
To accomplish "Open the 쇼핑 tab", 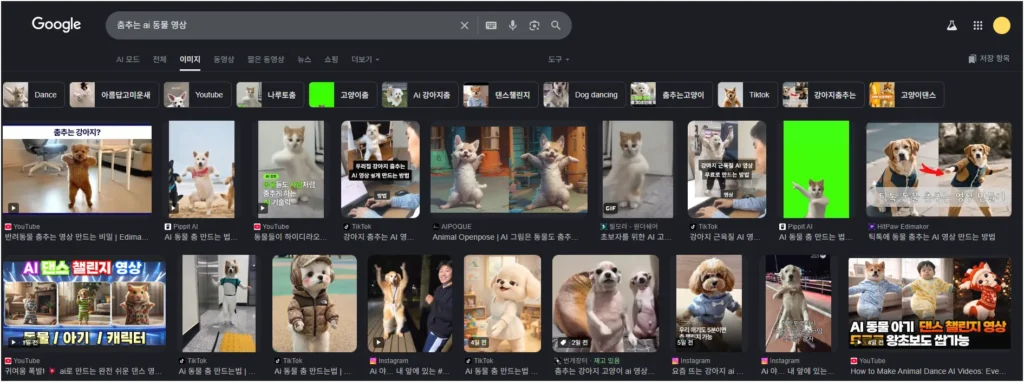I will tap(331, 59).
